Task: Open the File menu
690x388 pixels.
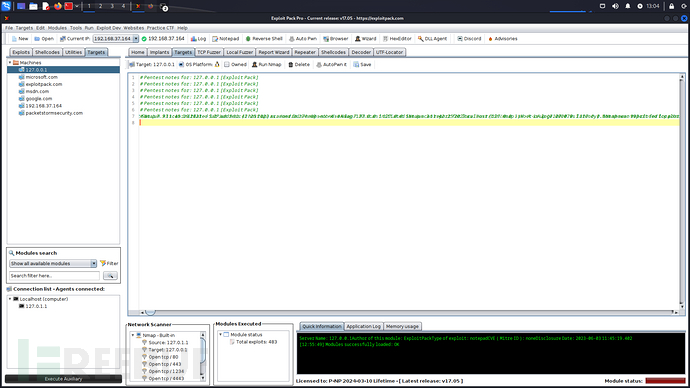Action: coord(9,28)
